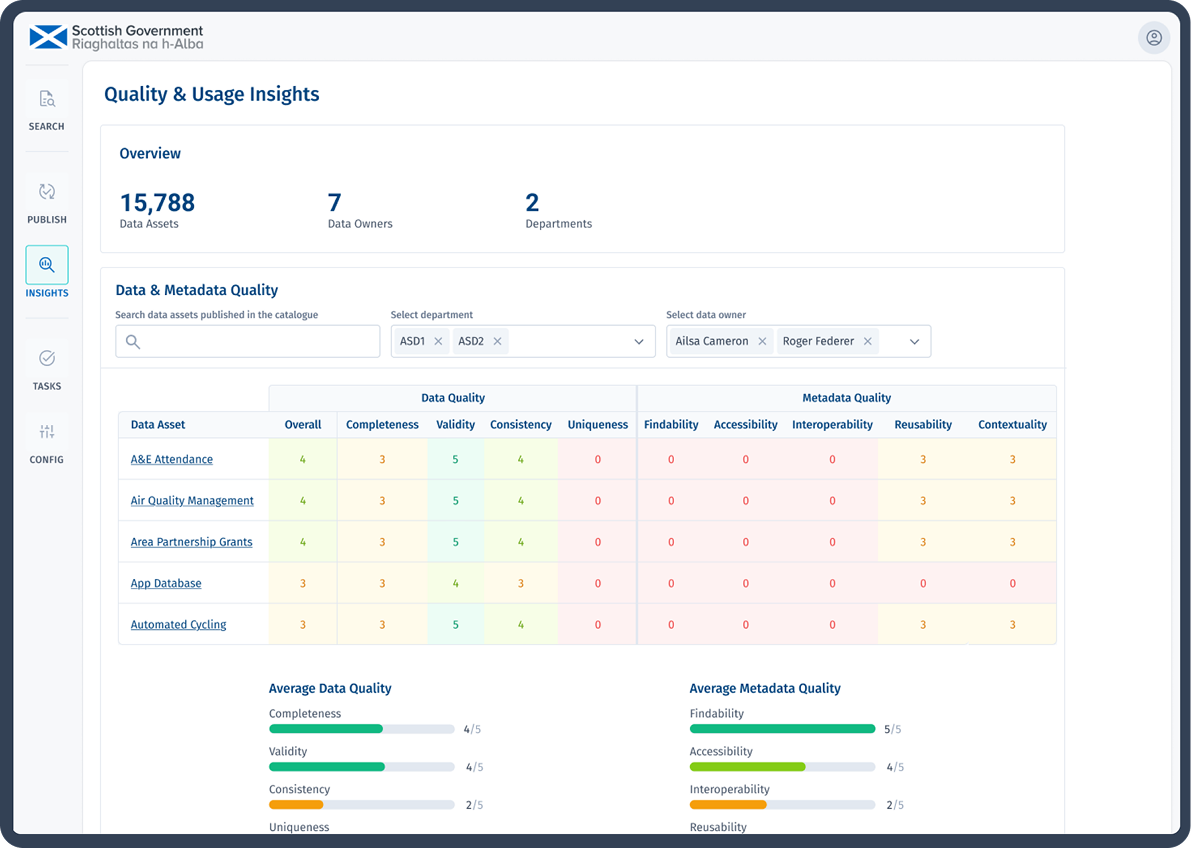
Task: Open the Automated Cycling data asset
Action: point(178,624)
